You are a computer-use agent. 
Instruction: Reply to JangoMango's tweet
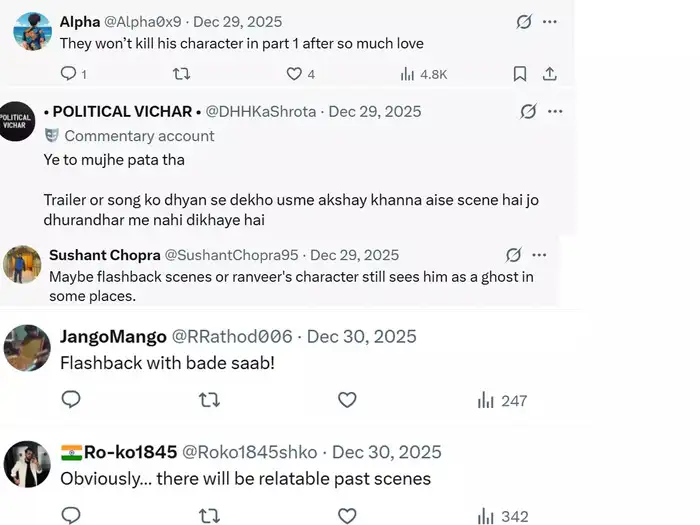pos(71,400)
